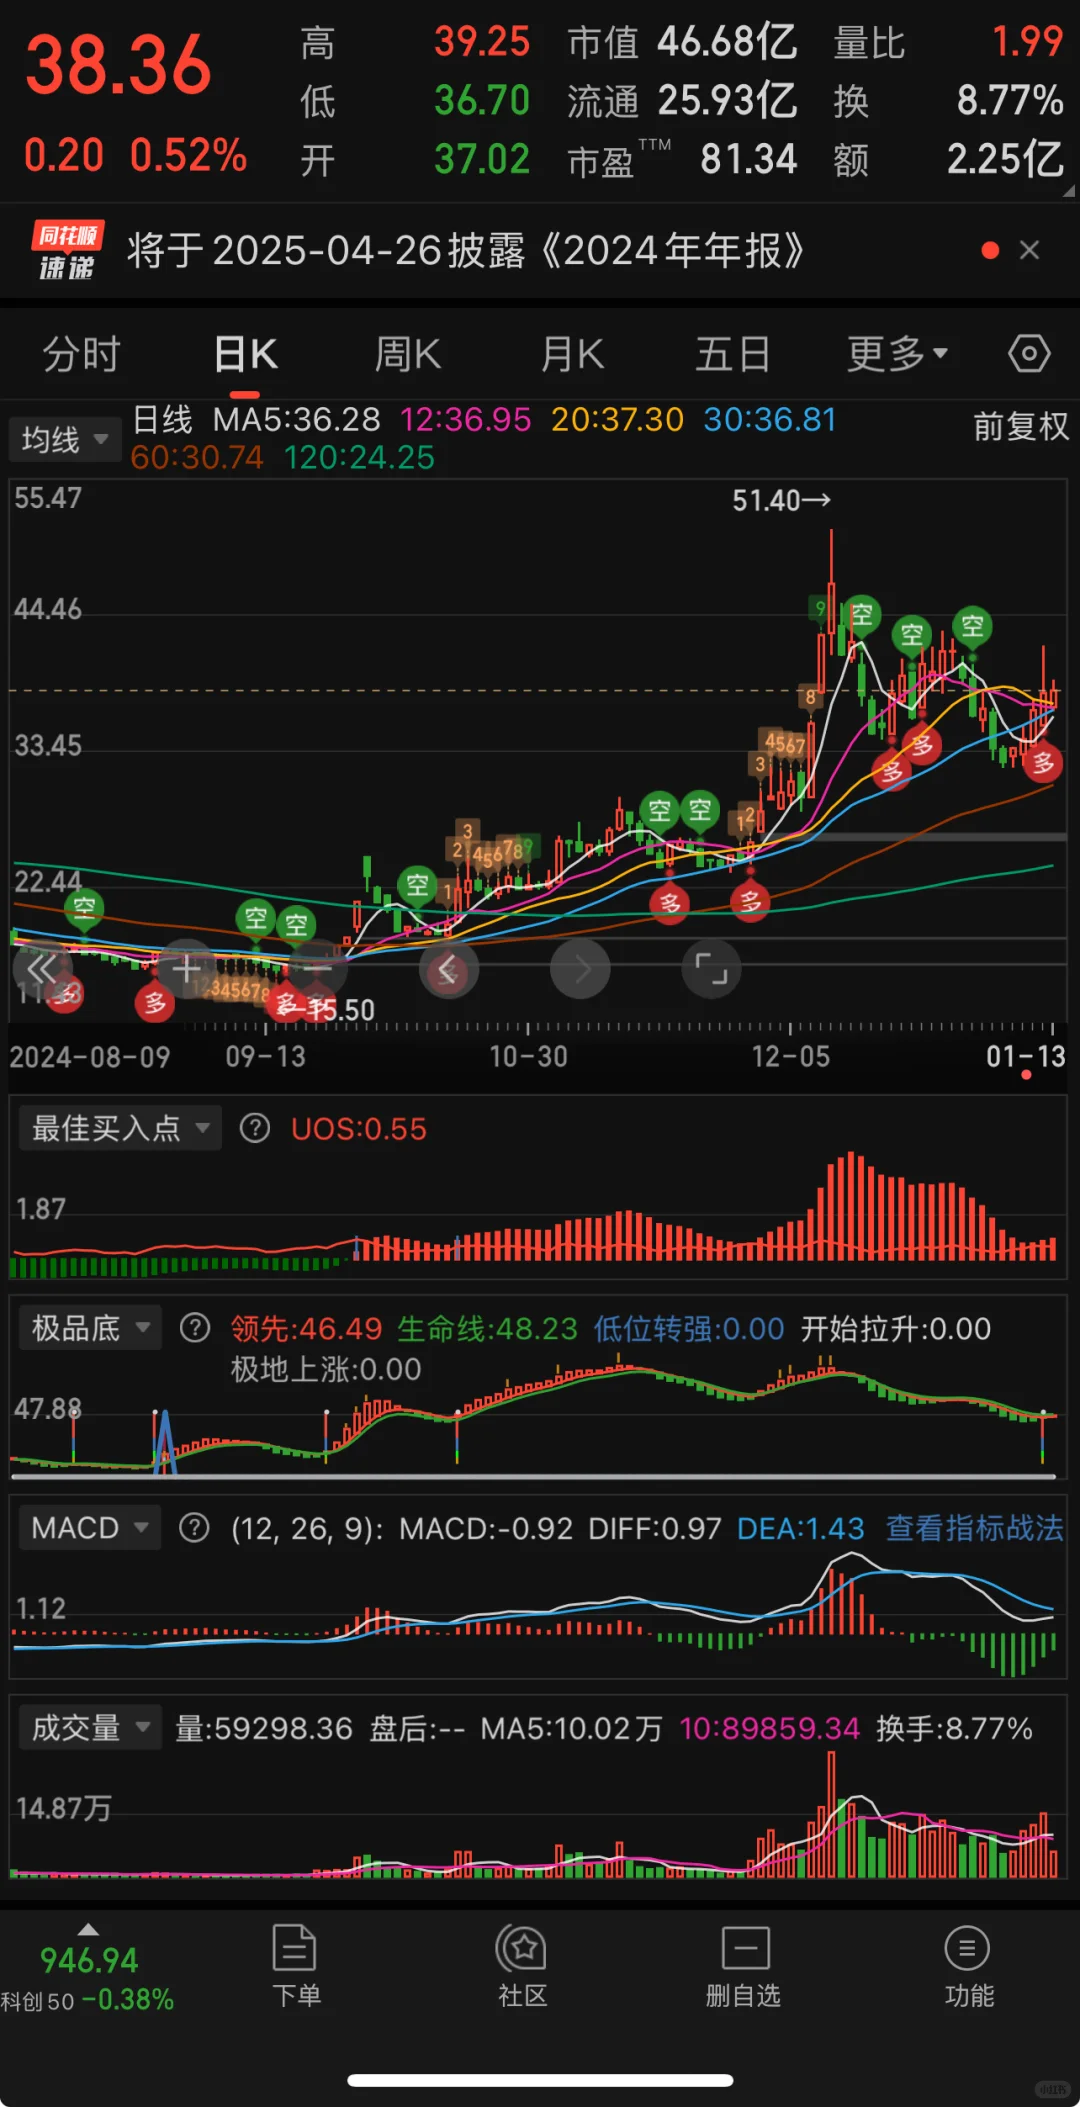Click the chart zoom-out minus button
1080x2107 pixels.
pos(317,969)
